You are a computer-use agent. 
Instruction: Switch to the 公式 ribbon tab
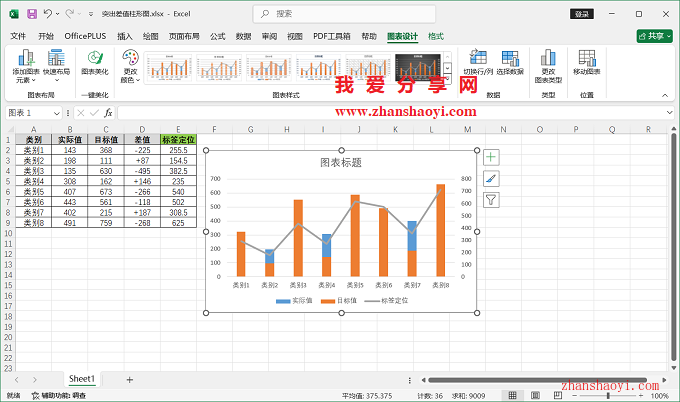[x=218, y=36]
